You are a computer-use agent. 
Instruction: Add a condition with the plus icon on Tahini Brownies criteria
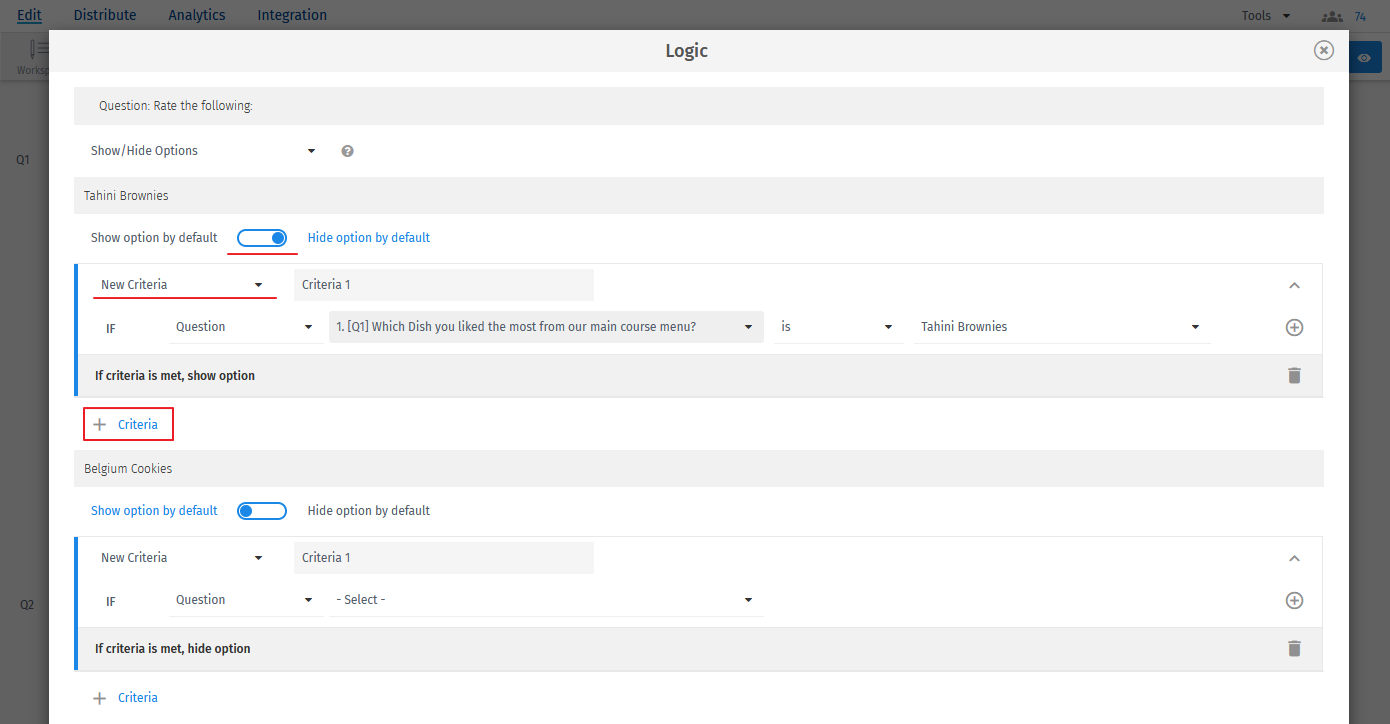click(1294, 327)
